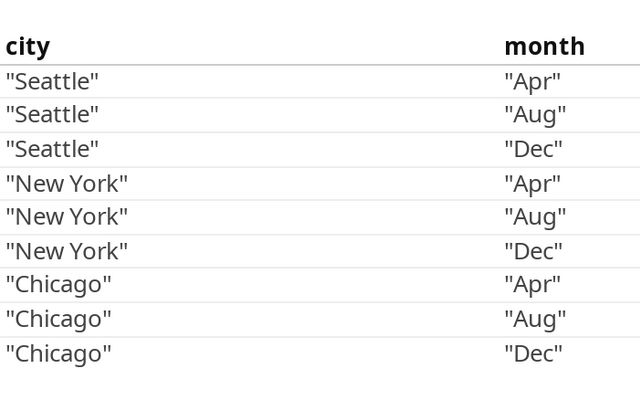The height and width of the screenshot is (400, 640).
Task: Click the month column header
Action: click(544, 47)
